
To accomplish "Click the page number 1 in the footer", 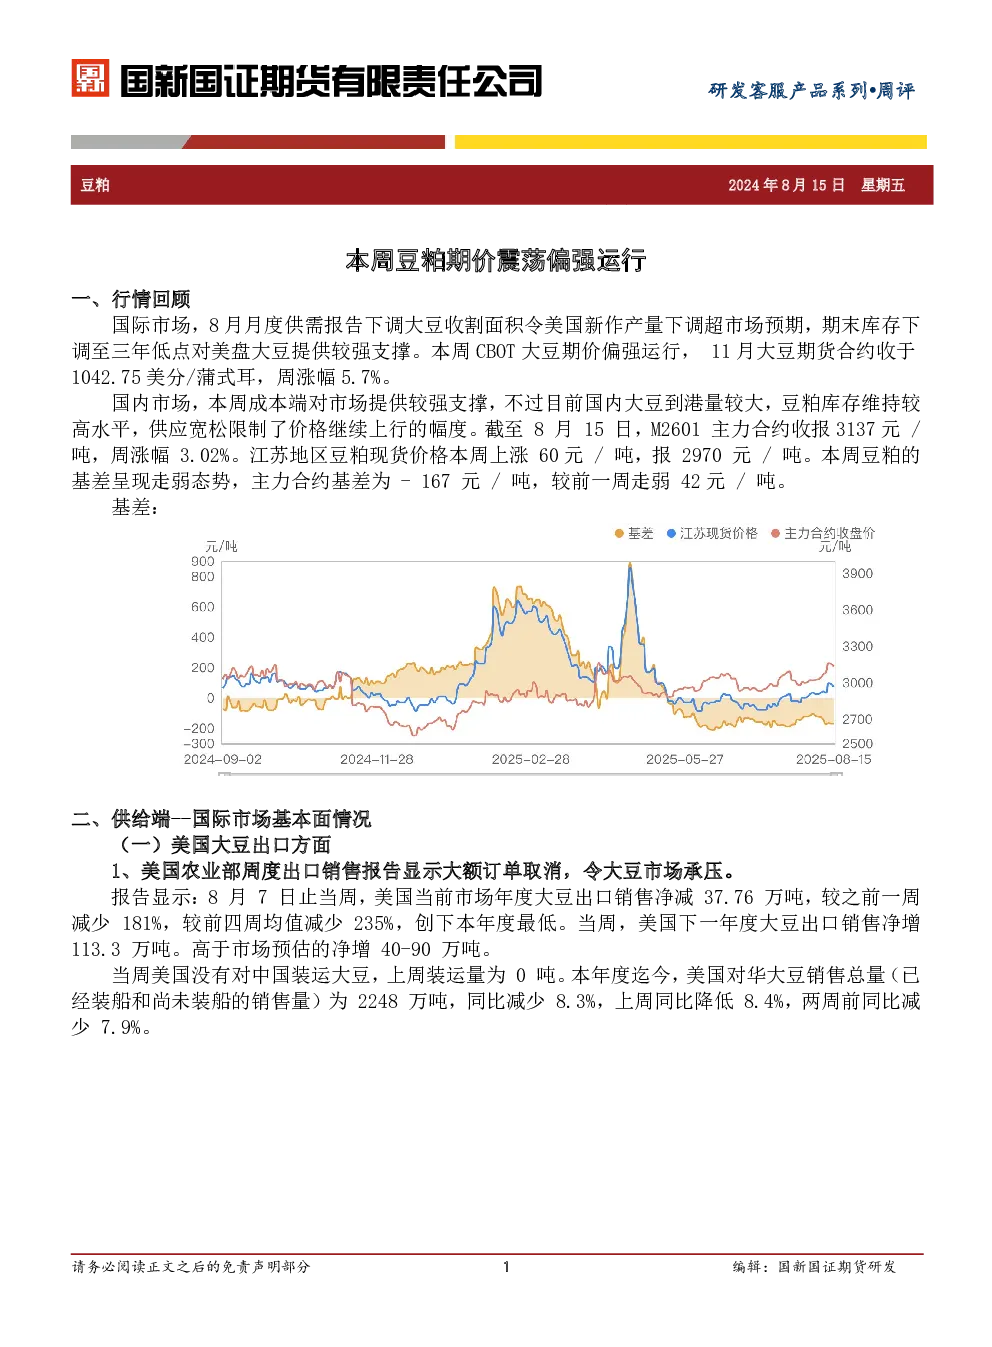I will point(506,1267).
